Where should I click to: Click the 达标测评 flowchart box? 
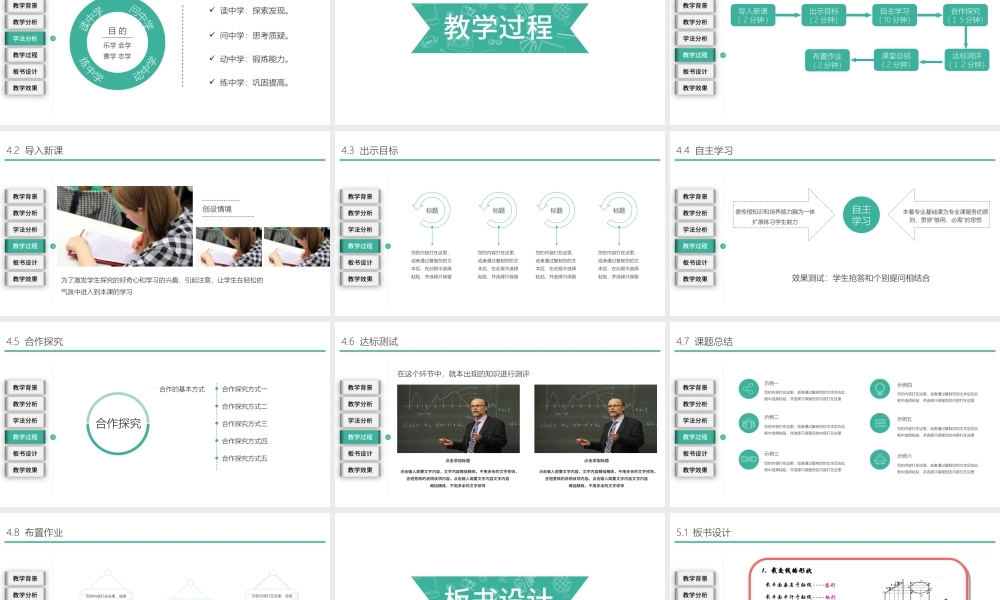pos(969,60)
